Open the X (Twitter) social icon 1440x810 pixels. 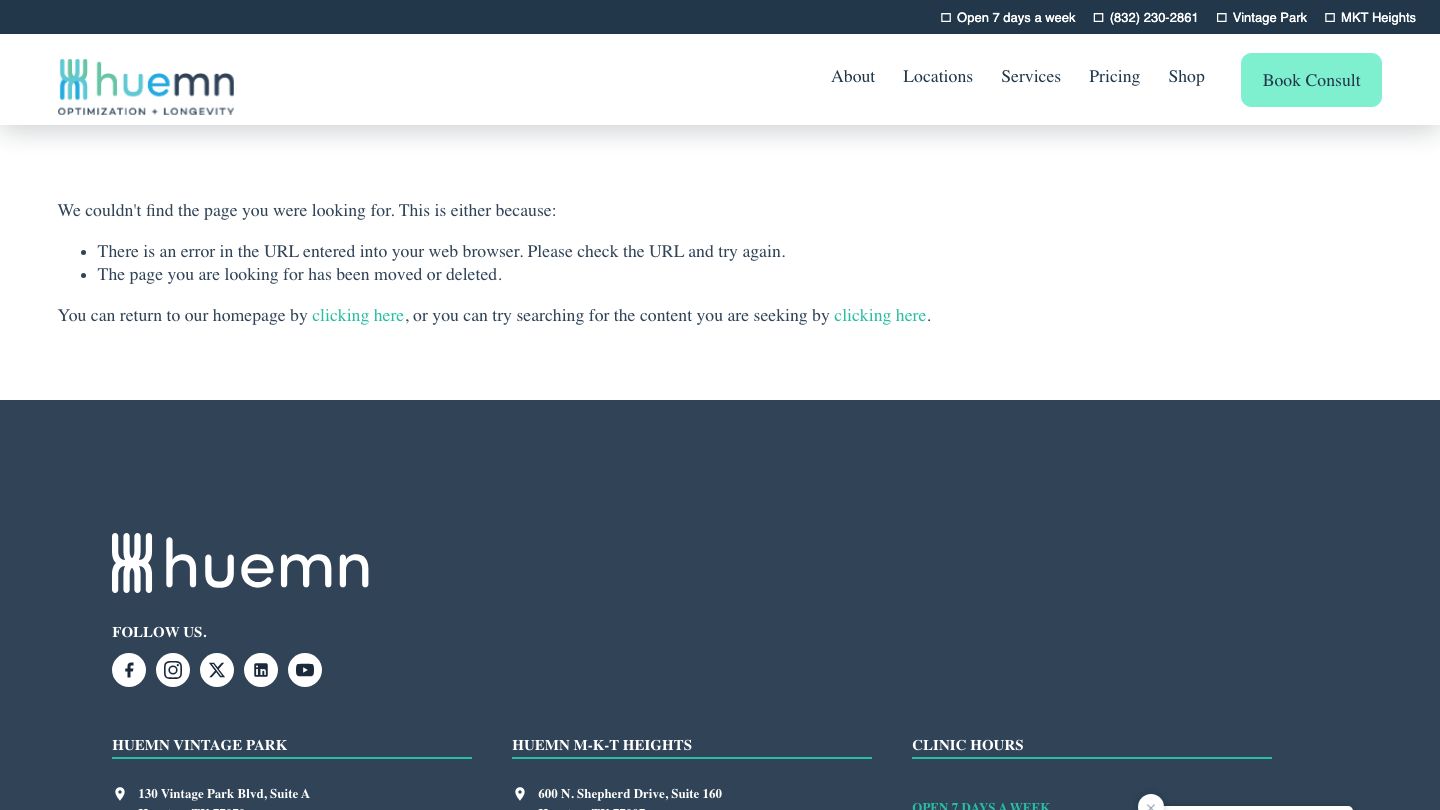(x=217, y=670)
